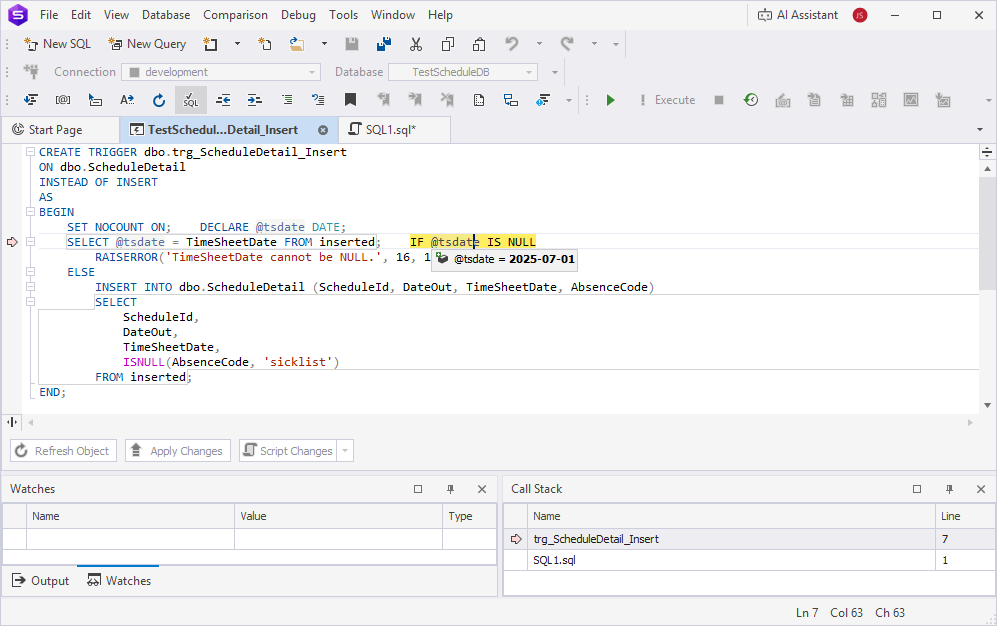Collapse the BEGIN block in editor
Viewport: 997px width, 626px height.
point(30,212)
